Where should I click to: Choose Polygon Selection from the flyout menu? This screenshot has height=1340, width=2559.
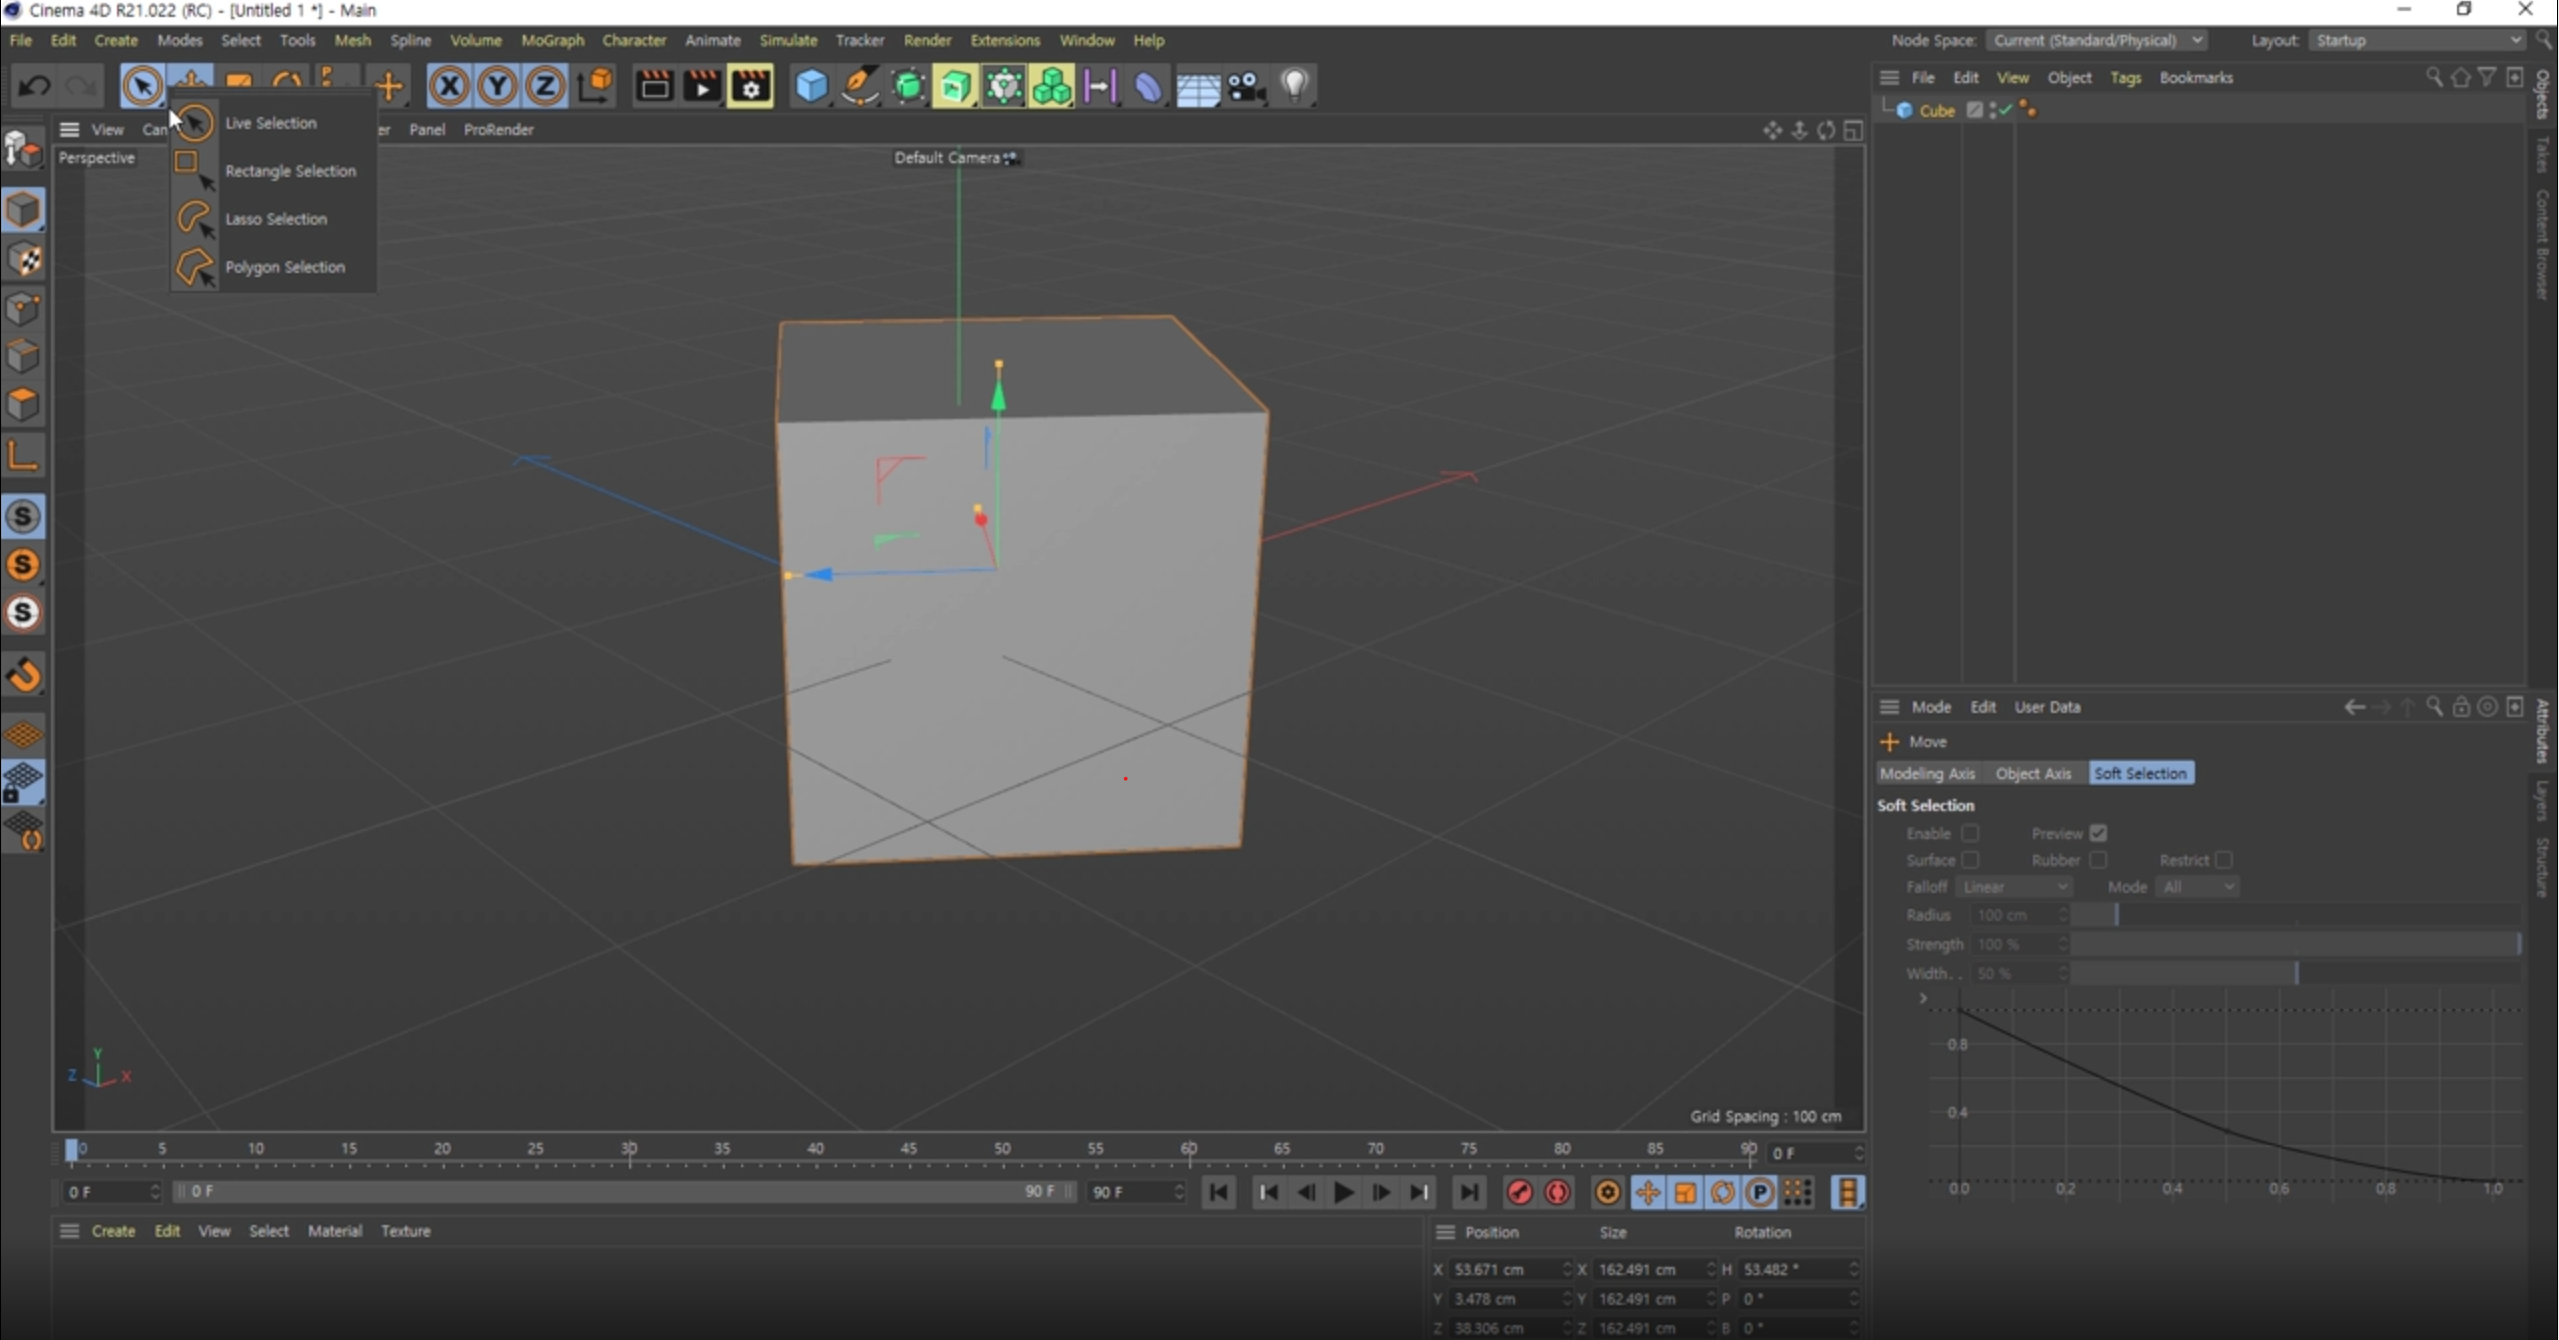coord(284,267)
